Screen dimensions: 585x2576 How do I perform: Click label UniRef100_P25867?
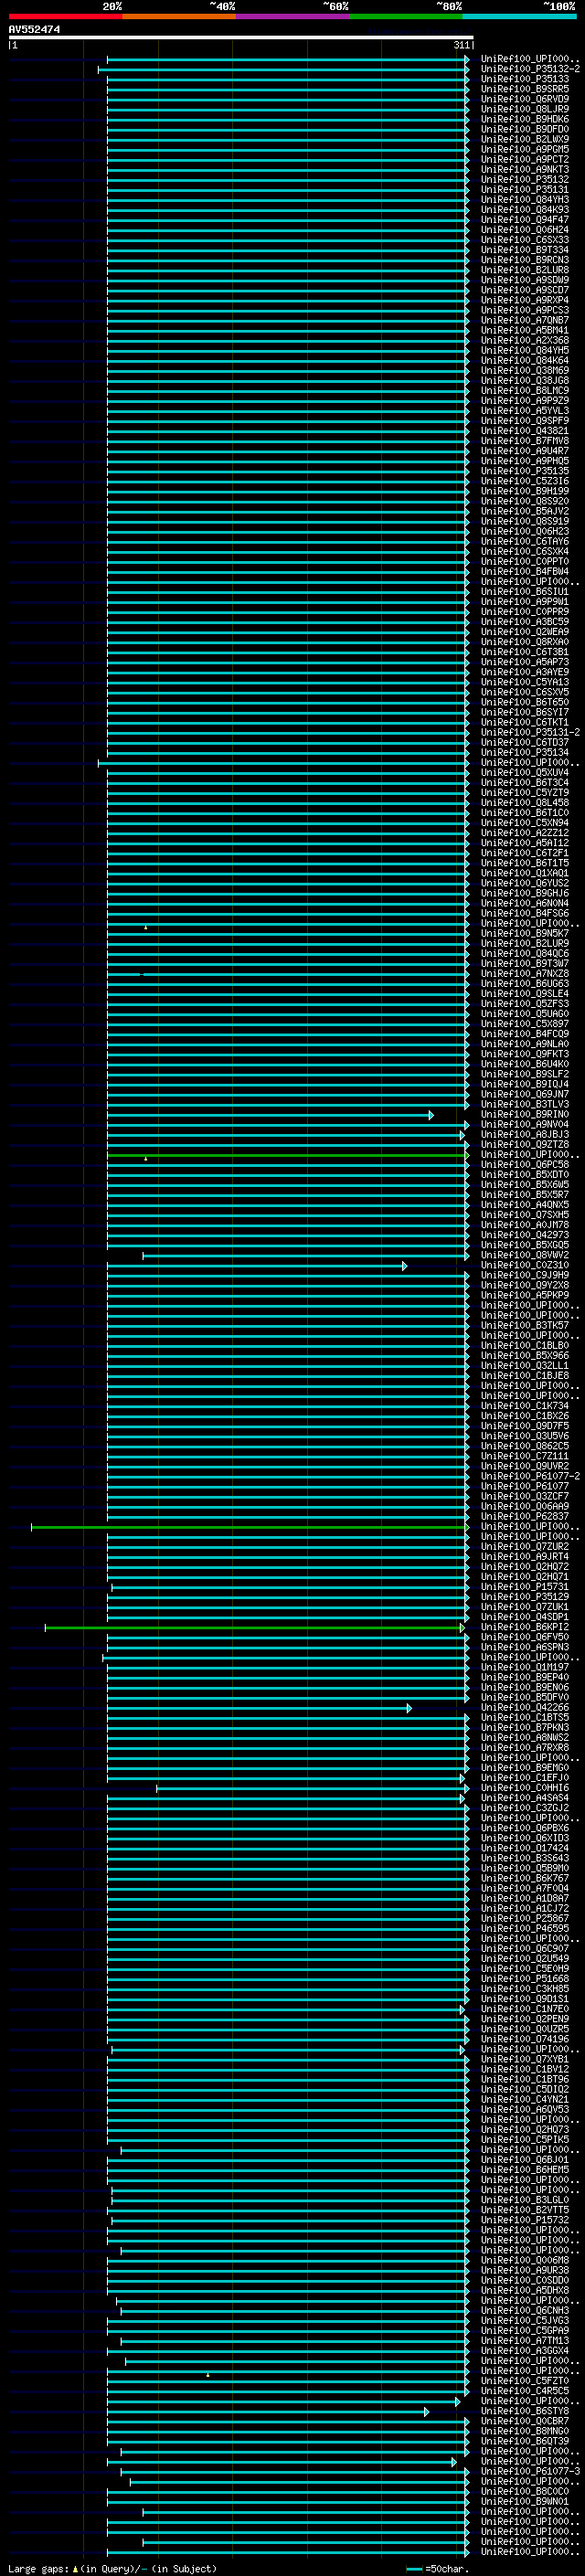[525, 1919]
